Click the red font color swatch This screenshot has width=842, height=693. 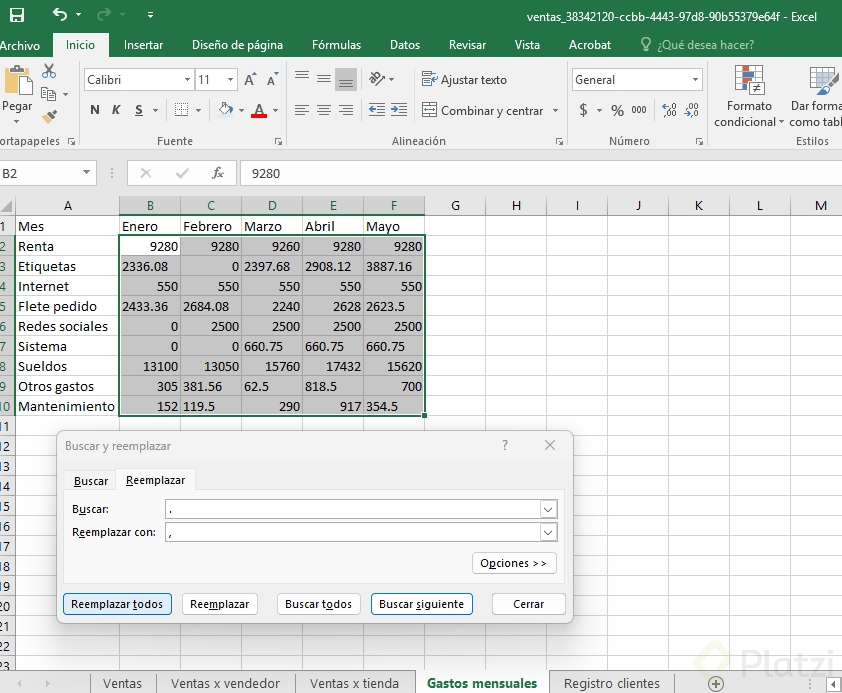(x=259, y=111)
